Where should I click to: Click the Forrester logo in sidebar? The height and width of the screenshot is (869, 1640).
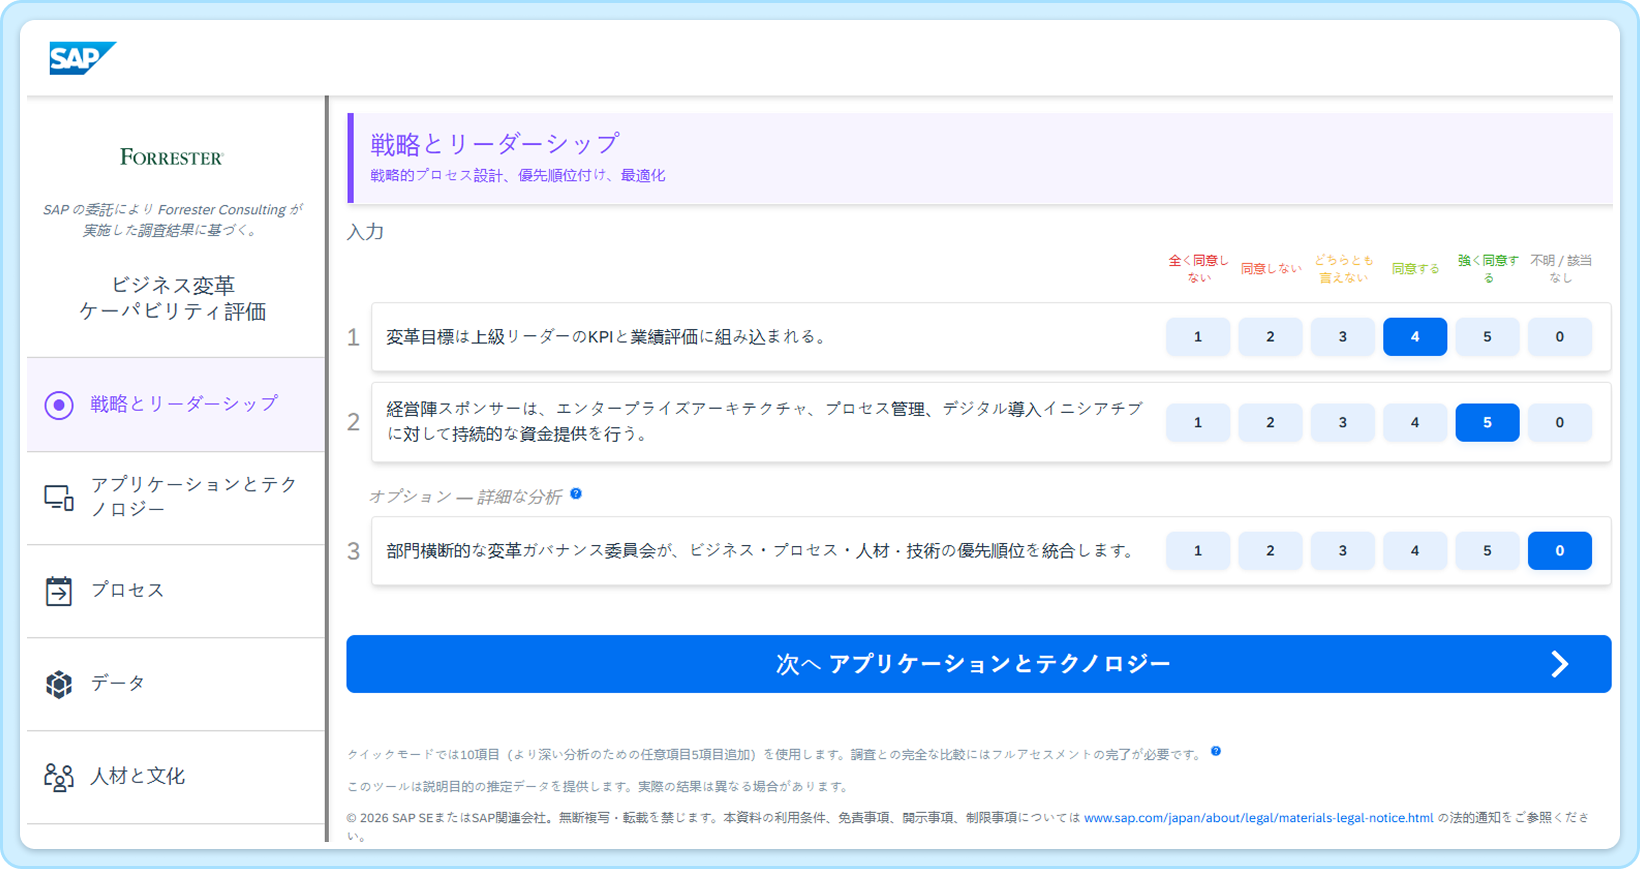click(172, 157)
